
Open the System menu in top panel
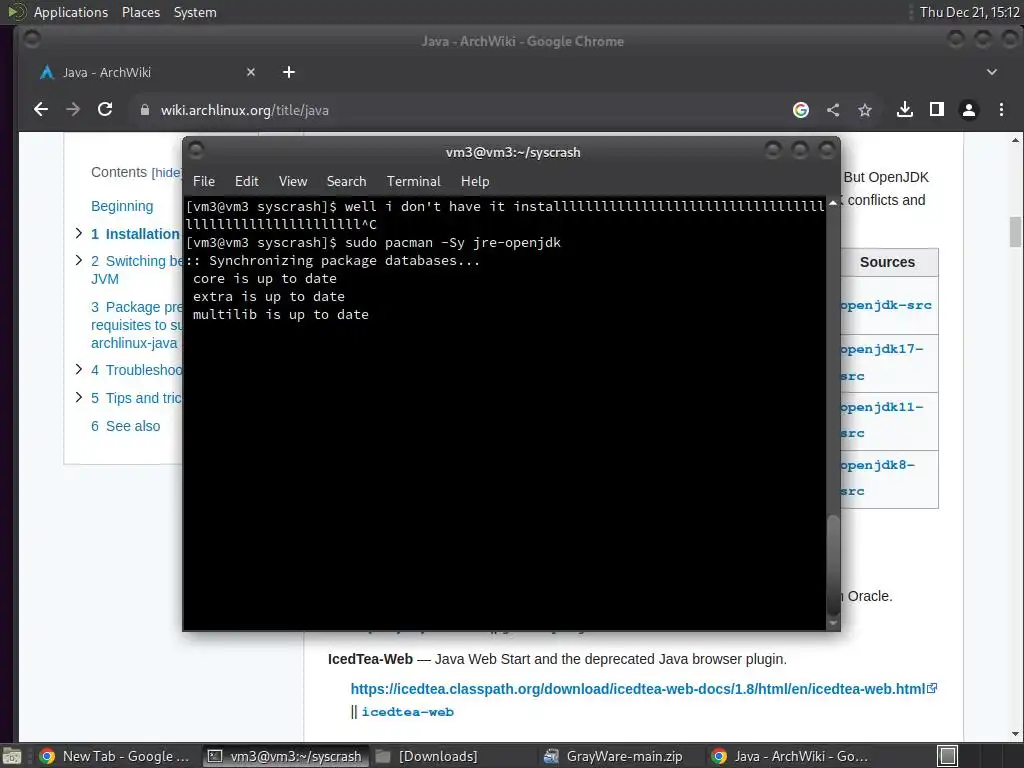[195, 12]
